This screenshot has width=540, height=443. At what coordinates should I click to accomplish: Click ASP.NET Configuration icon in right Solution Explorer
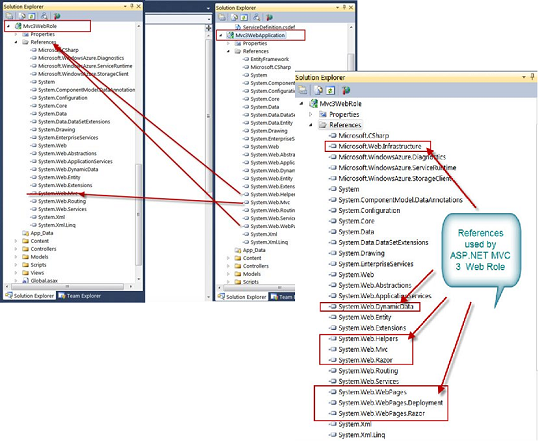346,90
